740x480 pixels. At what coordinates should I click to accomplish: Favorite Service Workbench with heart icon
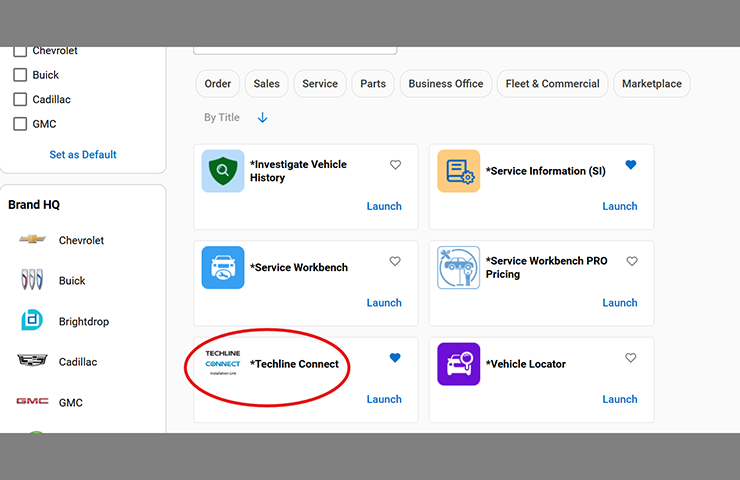pyautogui.click(x=395, y=261)
